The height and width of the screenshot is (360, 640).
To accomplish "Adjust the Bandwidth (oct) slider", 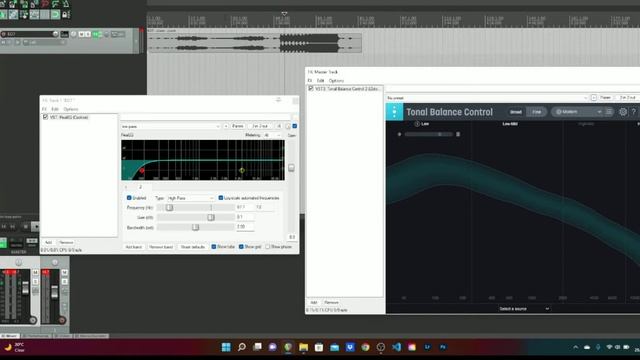I will click(x=196, y=227).
